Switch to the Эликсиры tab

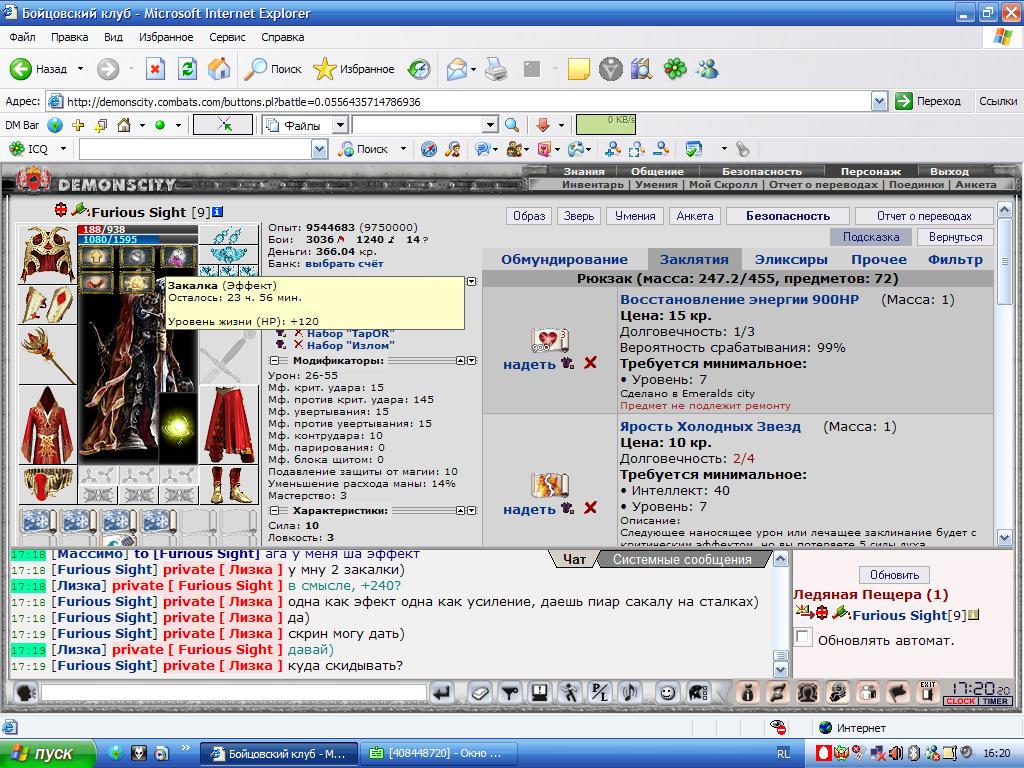pyautogui.click(x=791, y=259)
